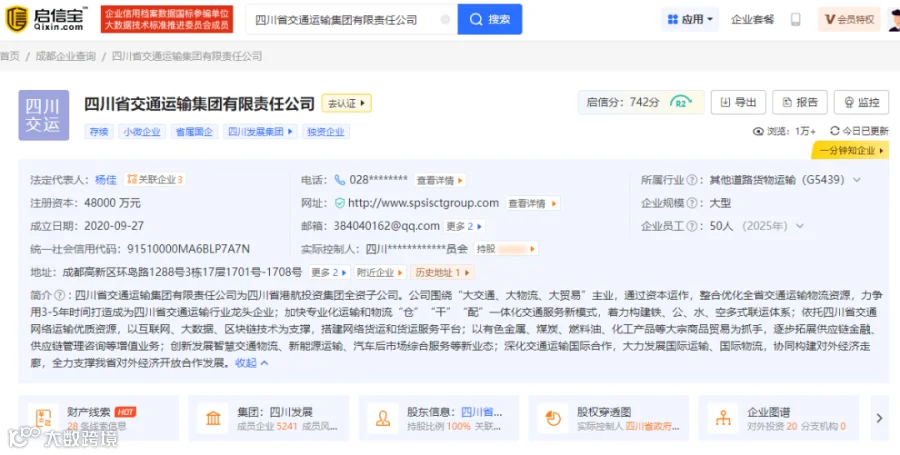Select the 省属国企 tag
This screenshot has width=900, height=455.
click(194, 131)
